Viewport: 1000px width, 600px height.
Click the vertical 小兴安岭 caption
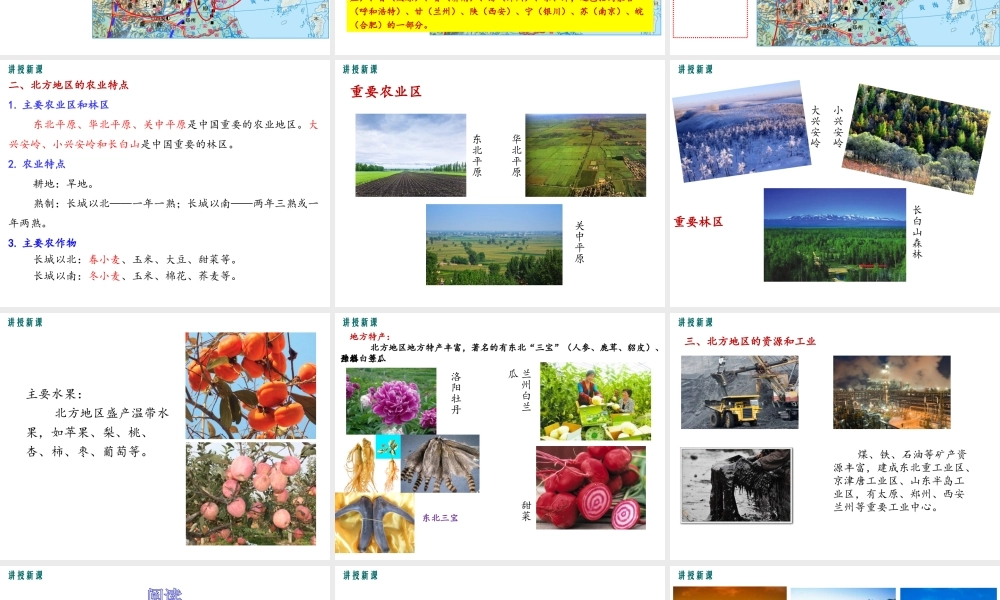click(838, 127)
